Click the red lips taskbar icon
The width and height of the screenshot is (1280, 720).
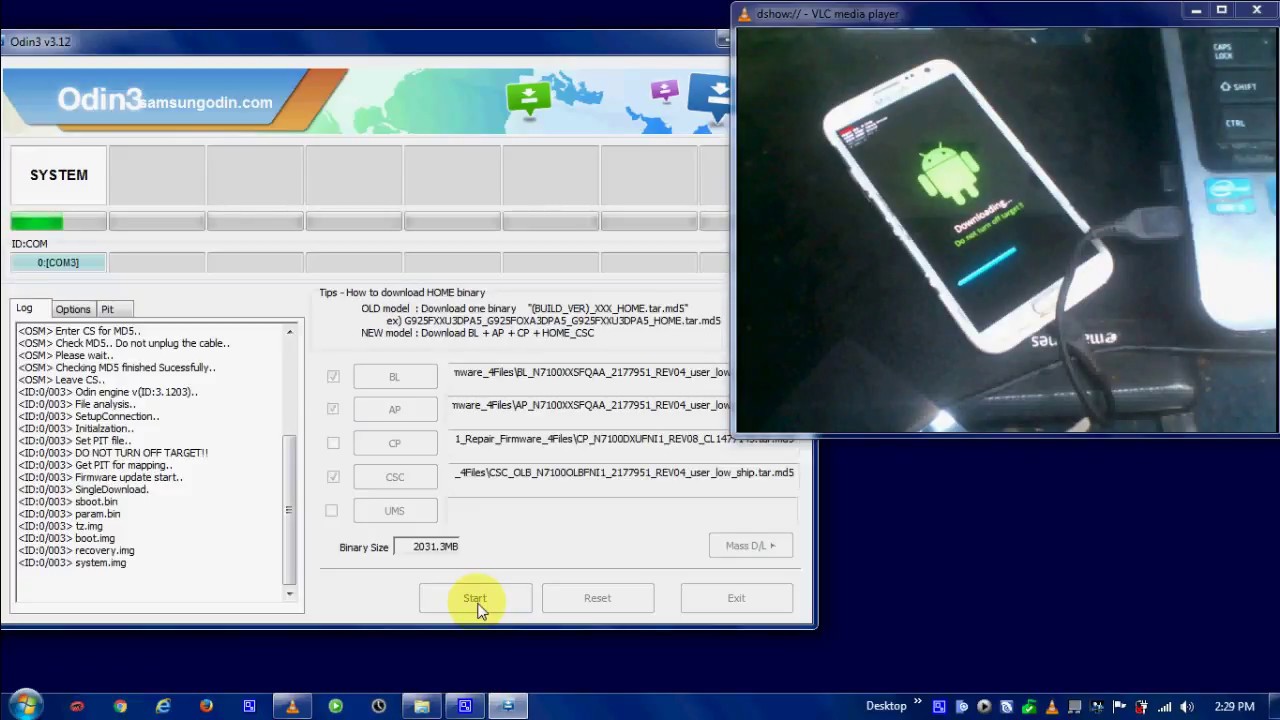77,706
